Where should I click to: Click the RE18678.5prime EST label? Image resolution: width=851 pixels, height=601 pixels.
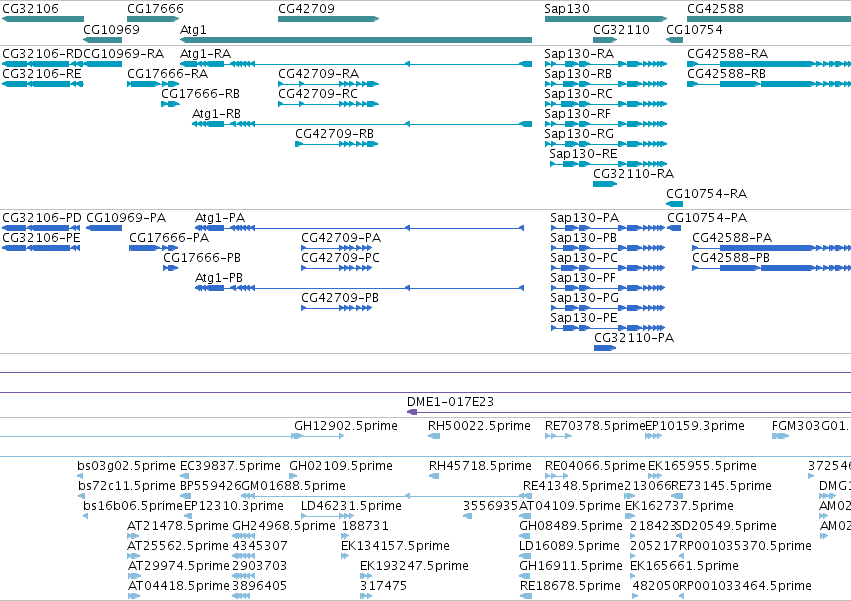(x=570, y=586)
